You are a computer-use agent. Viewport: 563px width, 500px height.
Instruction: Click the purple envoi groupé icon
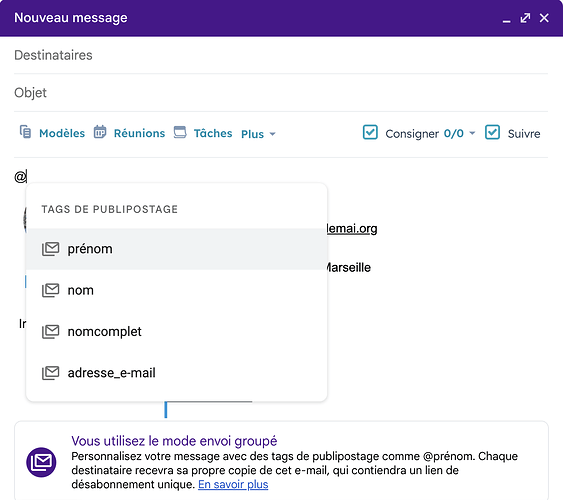pyautogui.click(x=41, y=462)
